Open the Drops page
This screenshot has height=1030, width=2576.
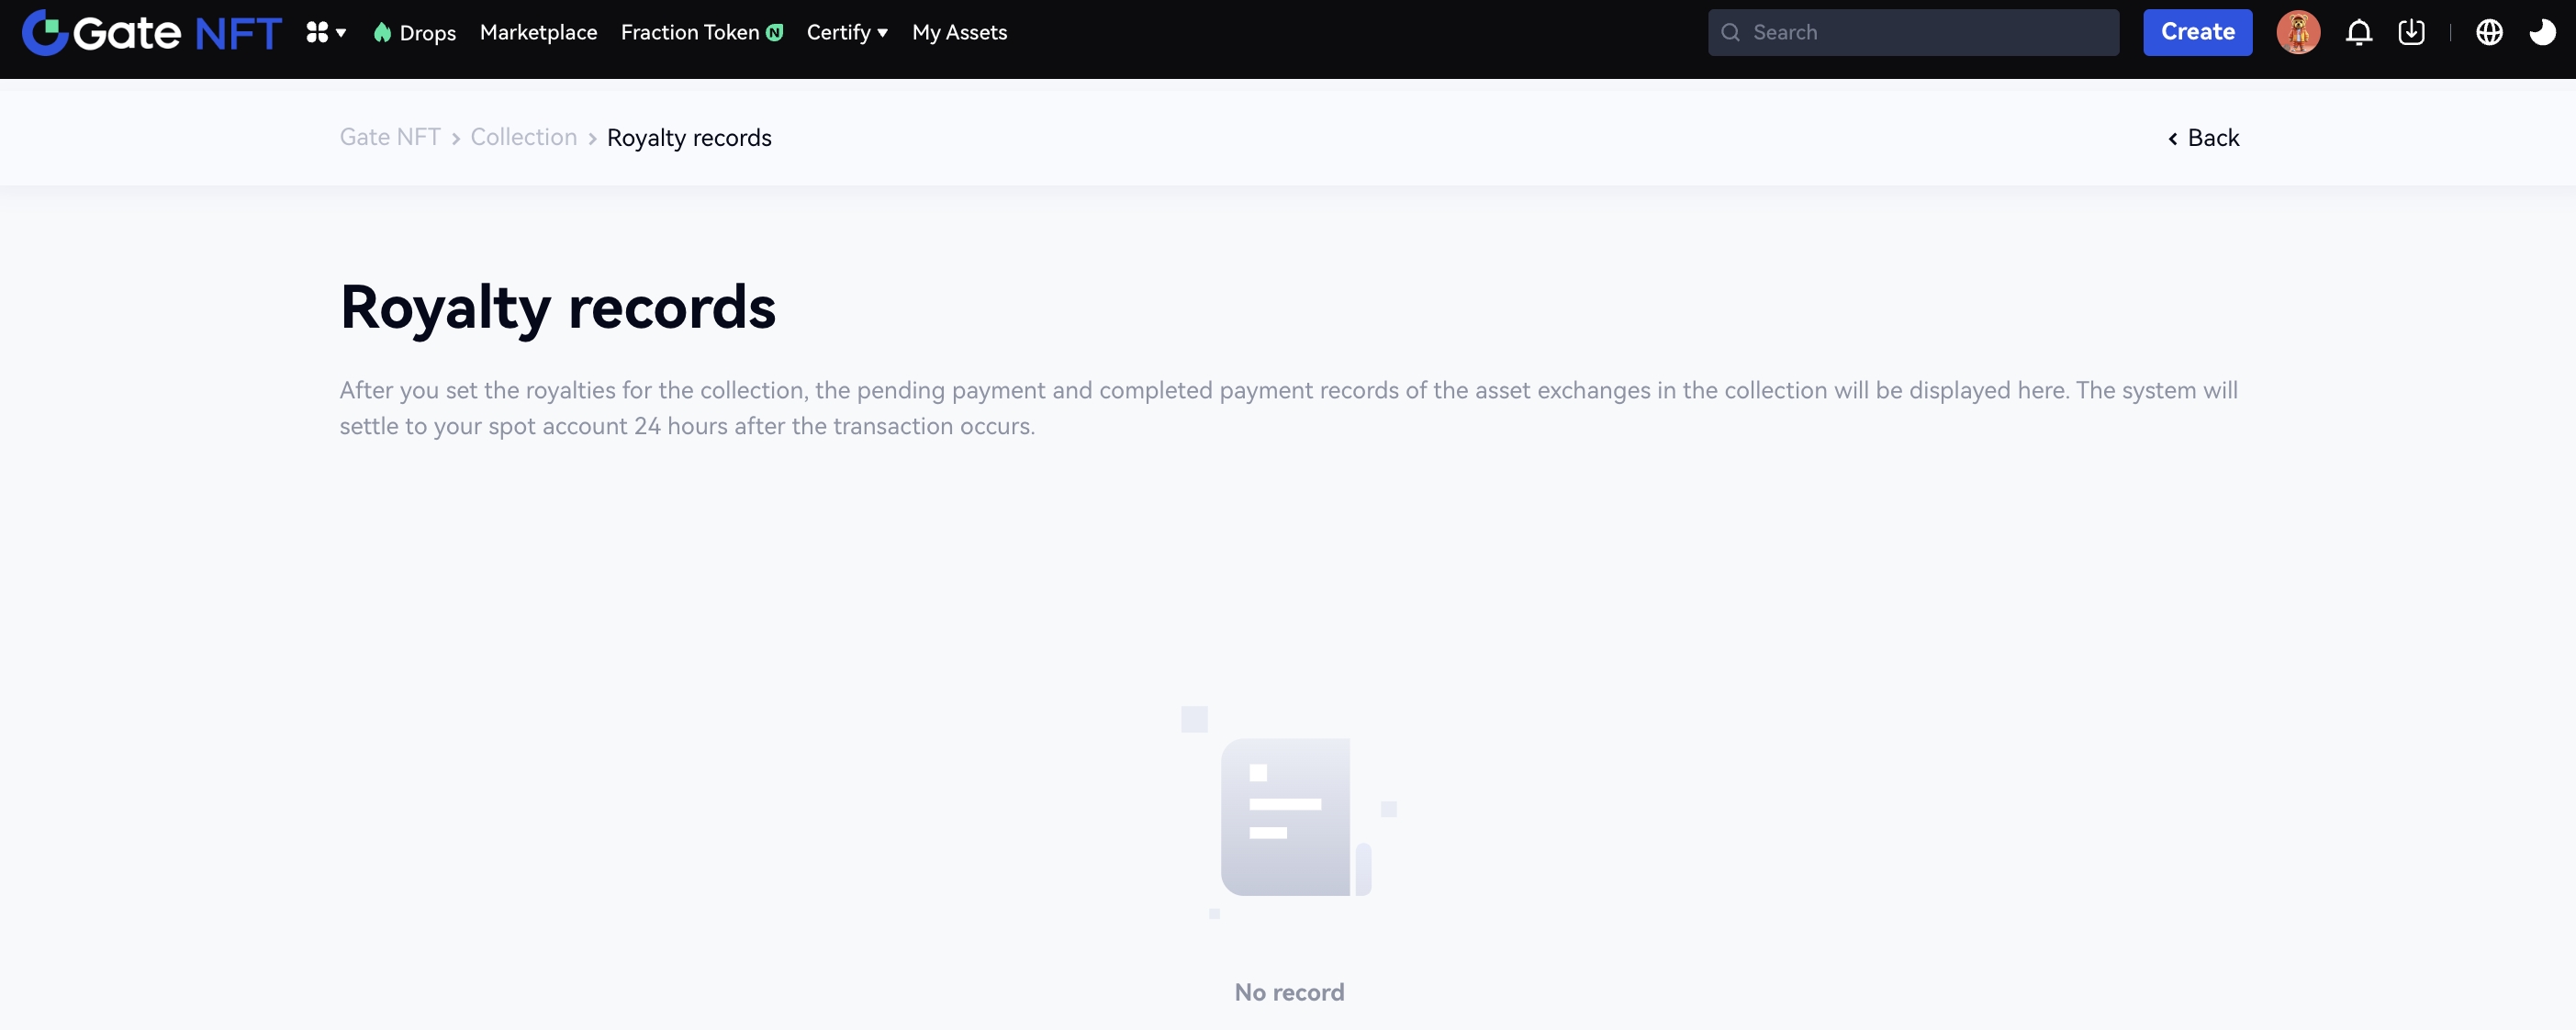[427, 33]
